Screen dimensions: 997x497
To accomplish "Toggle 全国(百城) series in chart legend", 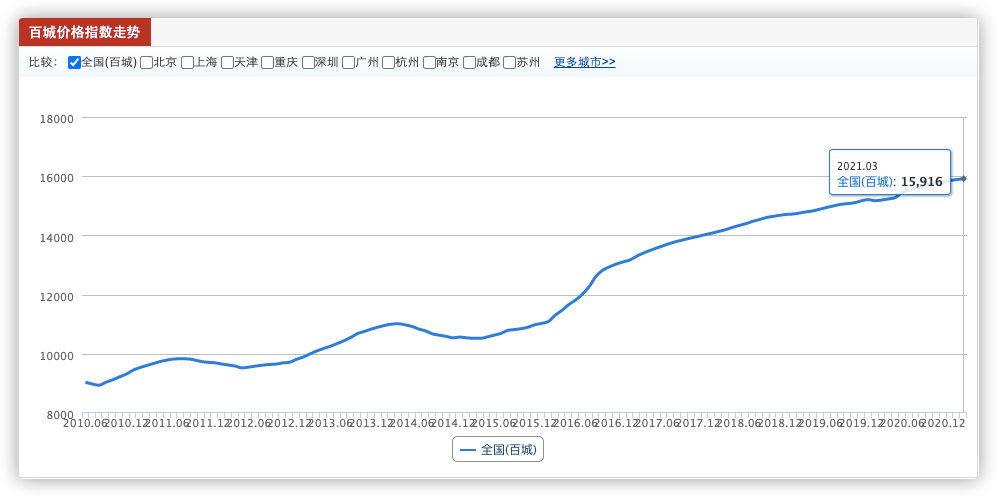I will tap(498, 450).
